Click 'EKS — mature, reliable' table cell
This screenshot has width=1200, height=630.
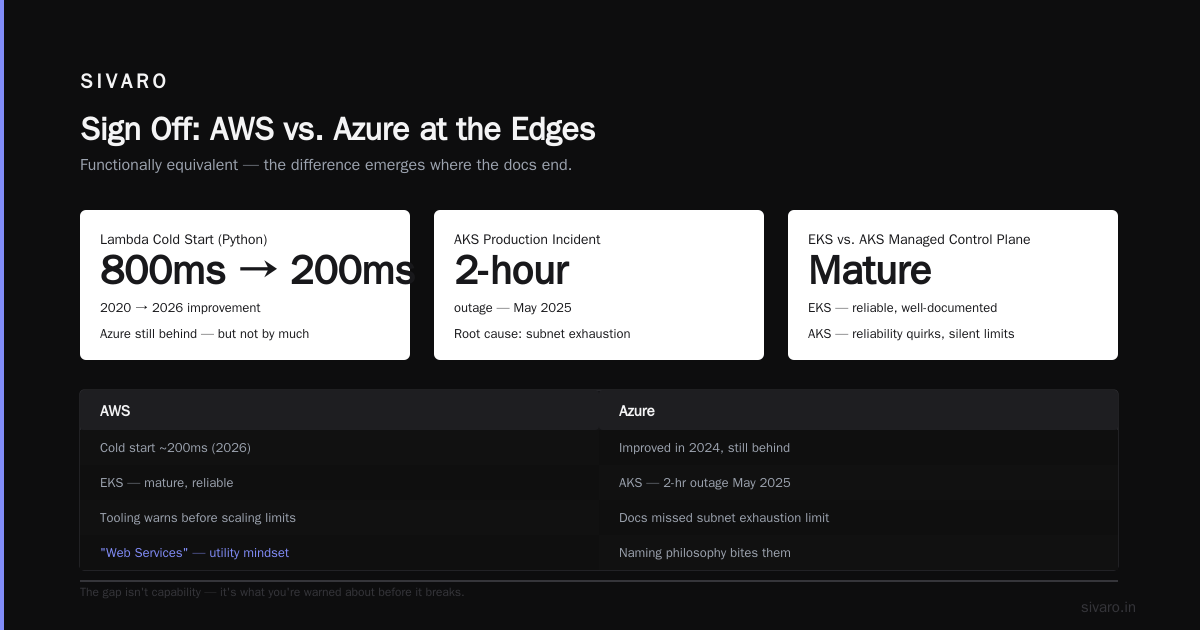coord(339,483)
